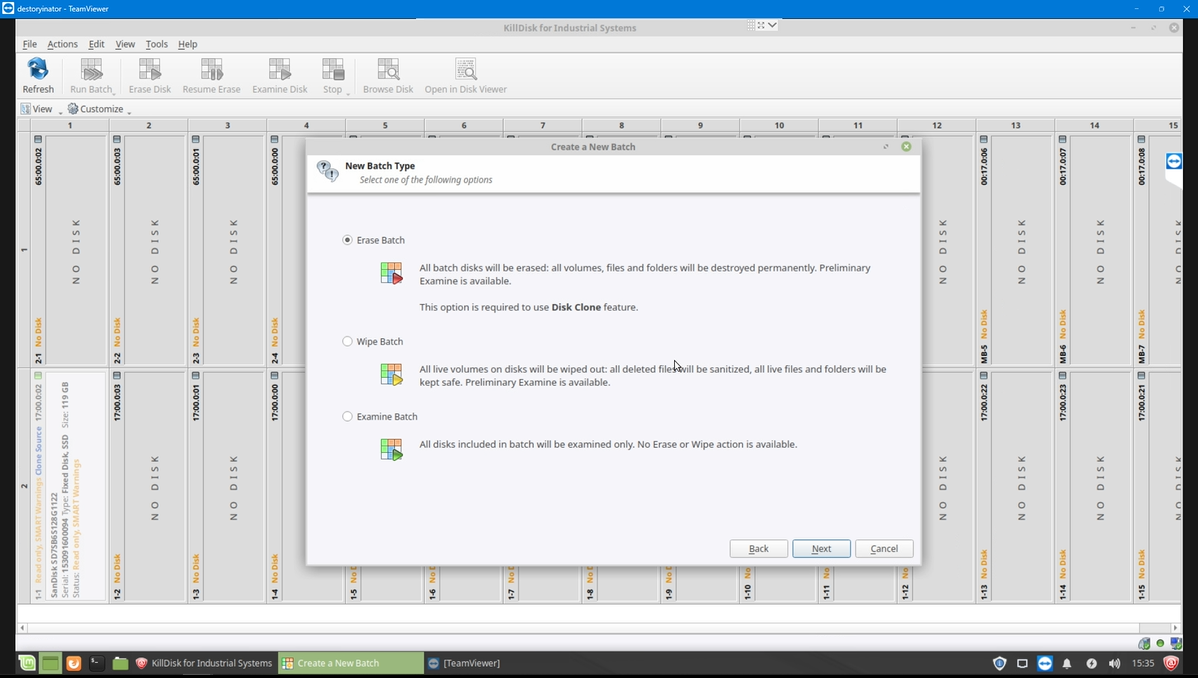This screenshot has width=1198, height=678.
Task: Select the NO DISK slot labeled MB-6
Action: [1094, 250]
